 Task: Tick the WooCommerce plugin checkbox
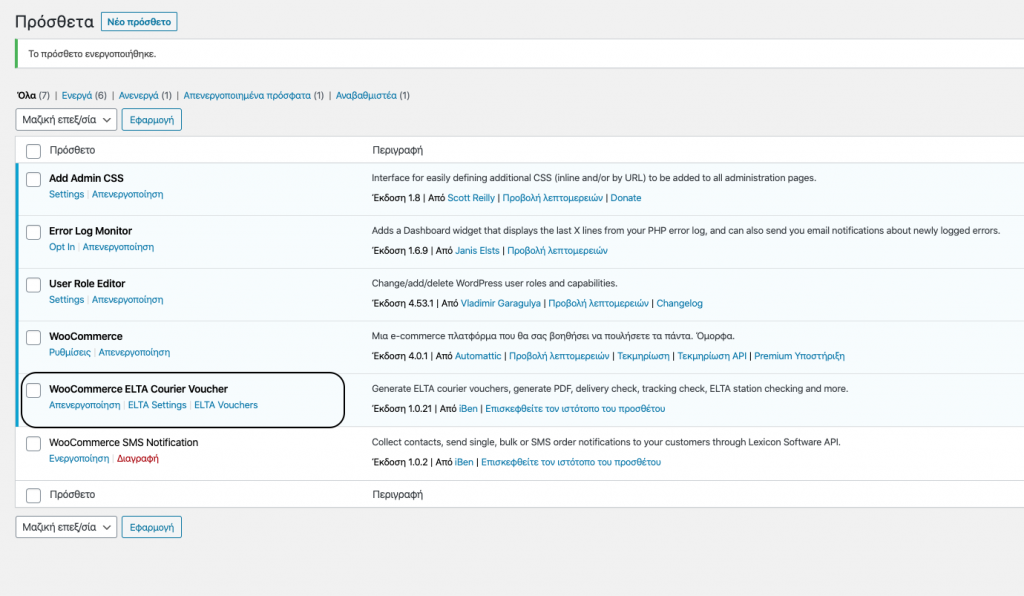click(33, 337)
